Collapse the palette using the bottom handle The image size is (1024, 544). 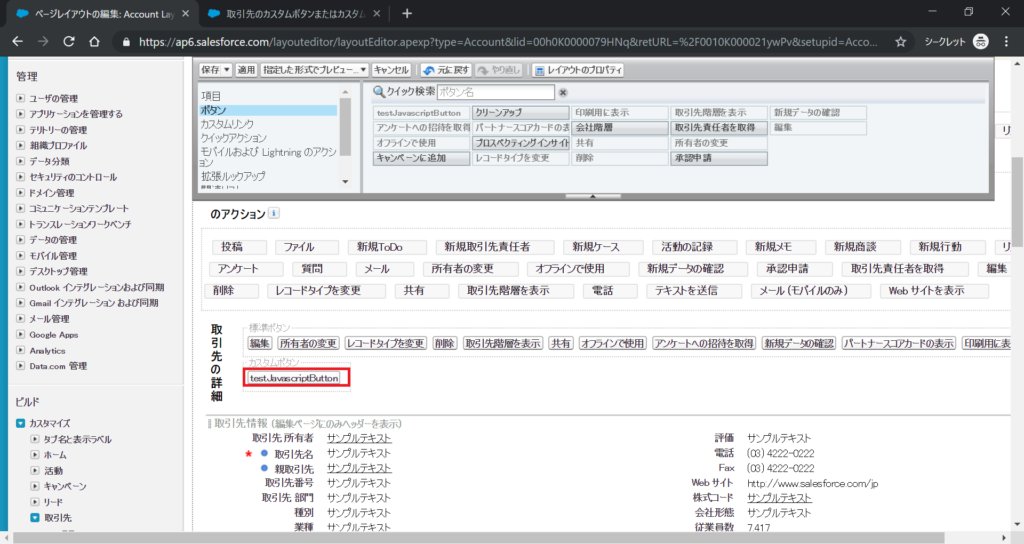click(x=593, y=196)
